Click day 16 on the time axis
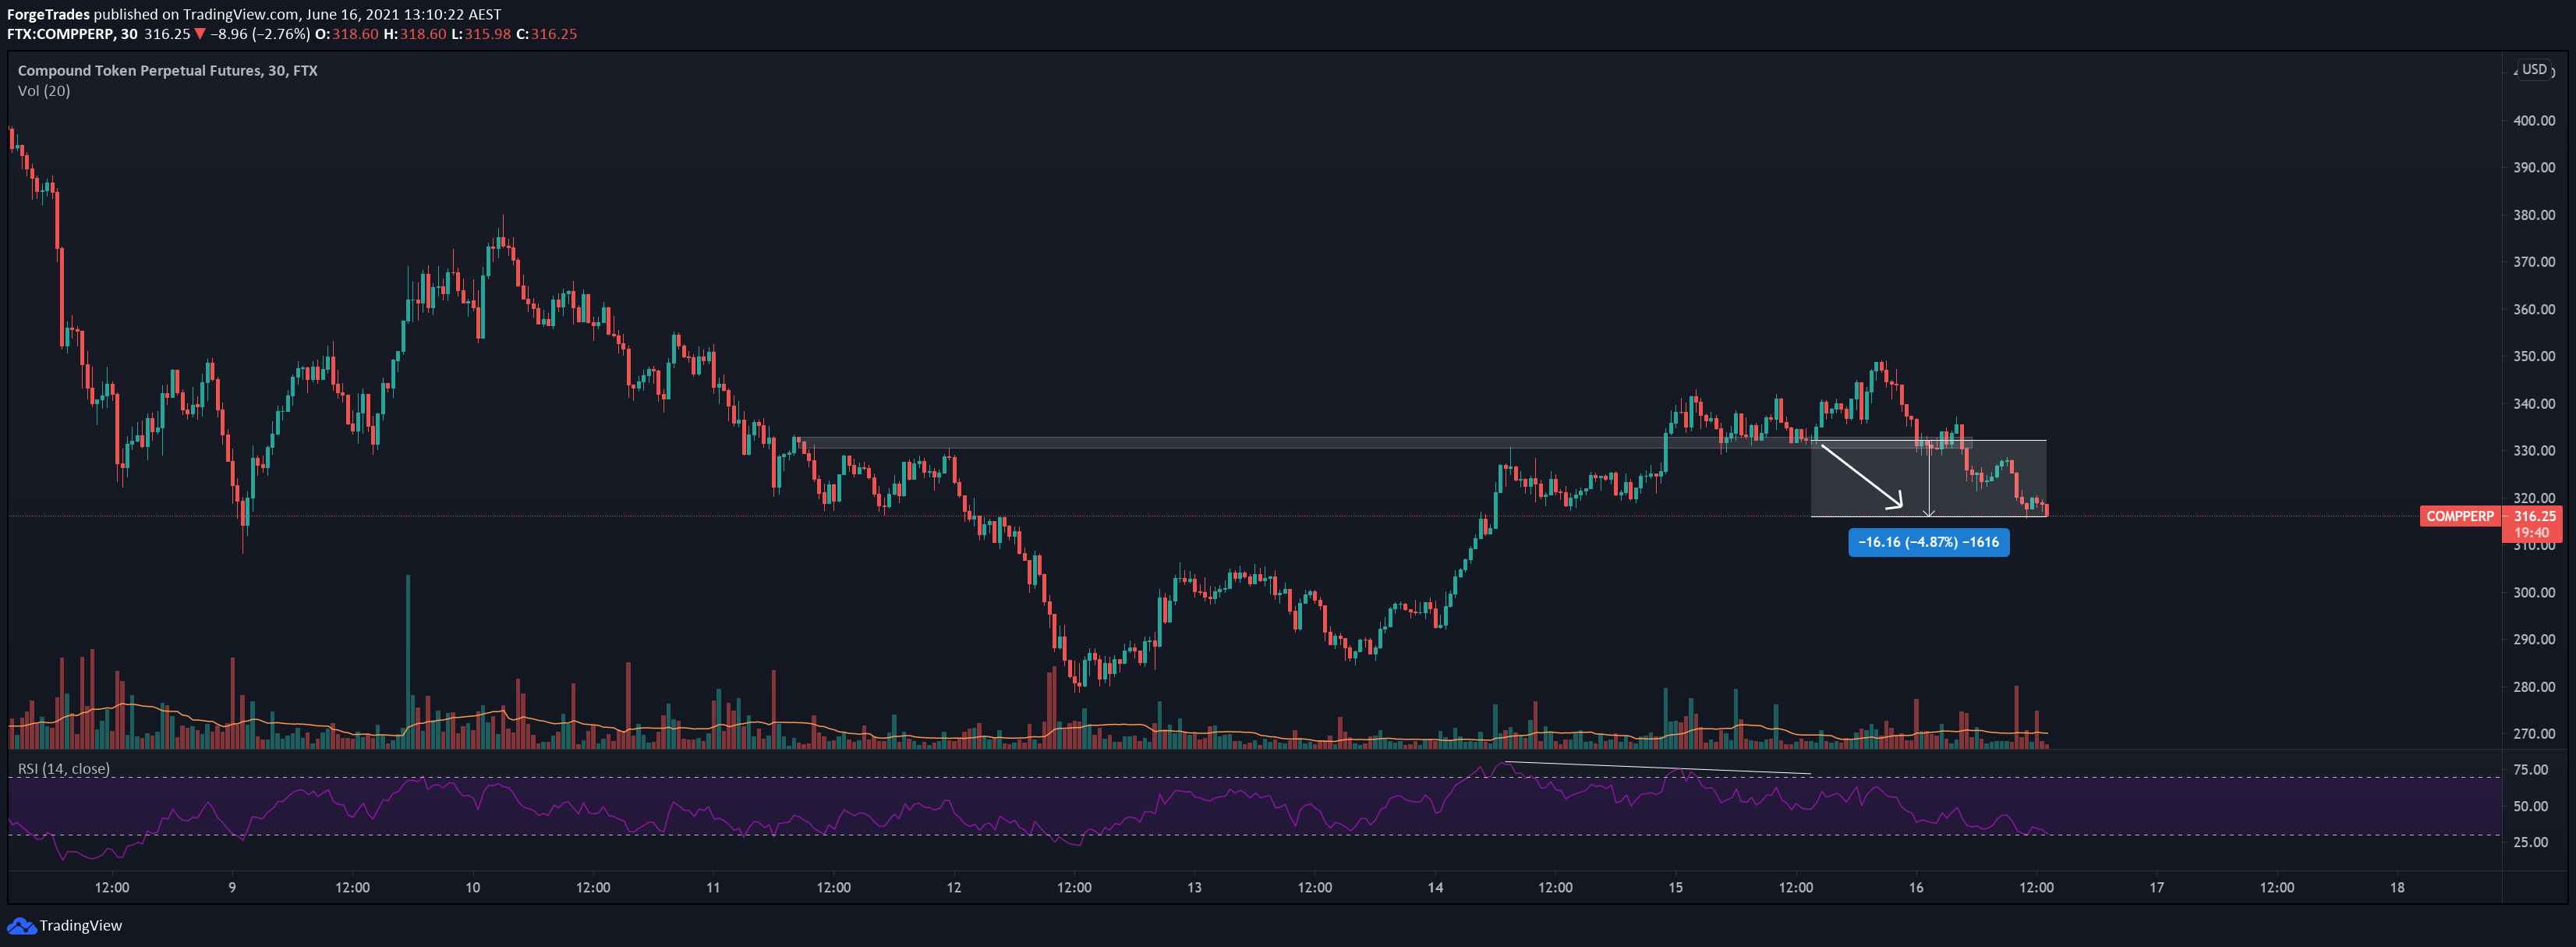 pyautogui.click(x=1916, y=888)
